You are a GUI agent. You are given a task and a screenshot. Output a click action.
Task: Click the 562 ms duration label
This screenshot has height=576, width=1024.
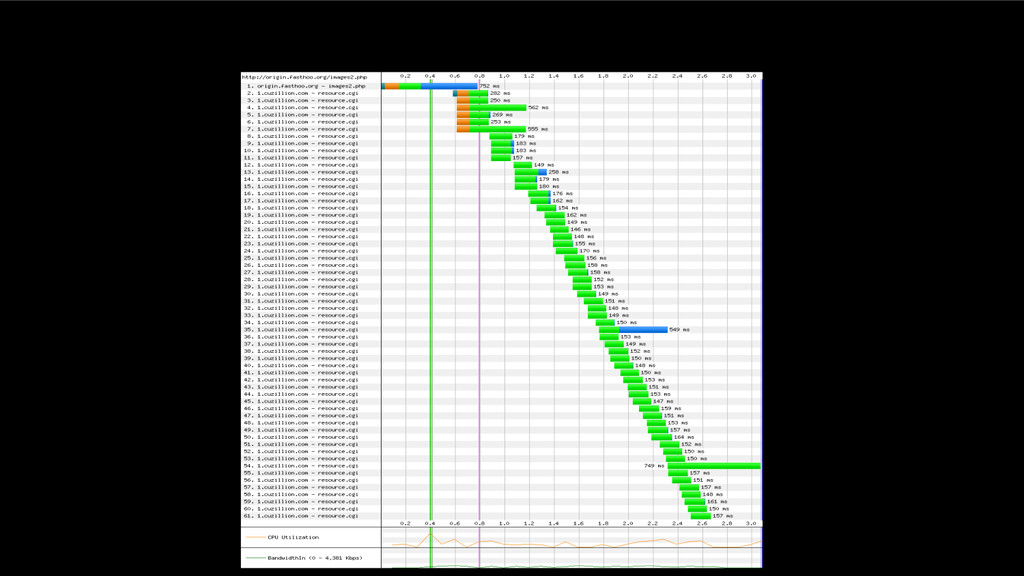click(x=538, y=107)
